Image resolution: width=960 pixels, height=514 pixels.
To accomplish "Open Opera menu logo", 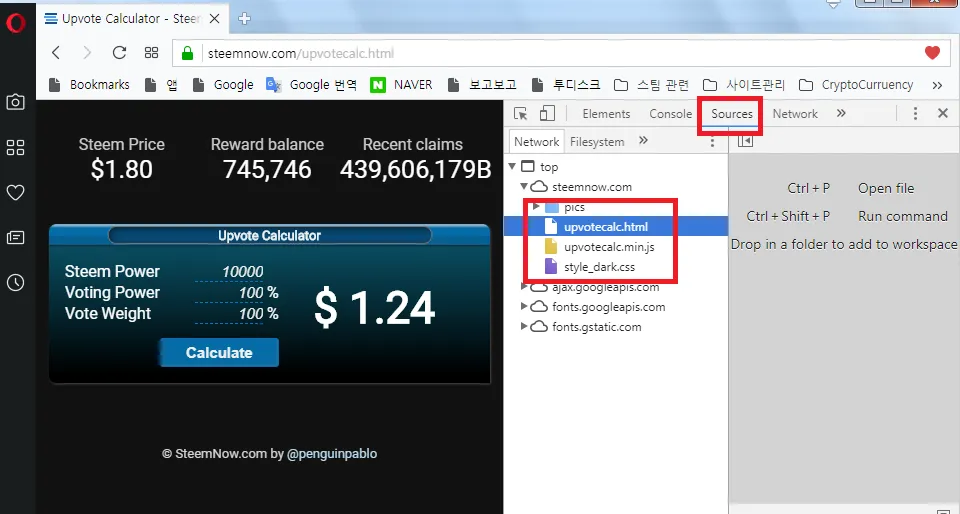I will click(x=15, y=23).
